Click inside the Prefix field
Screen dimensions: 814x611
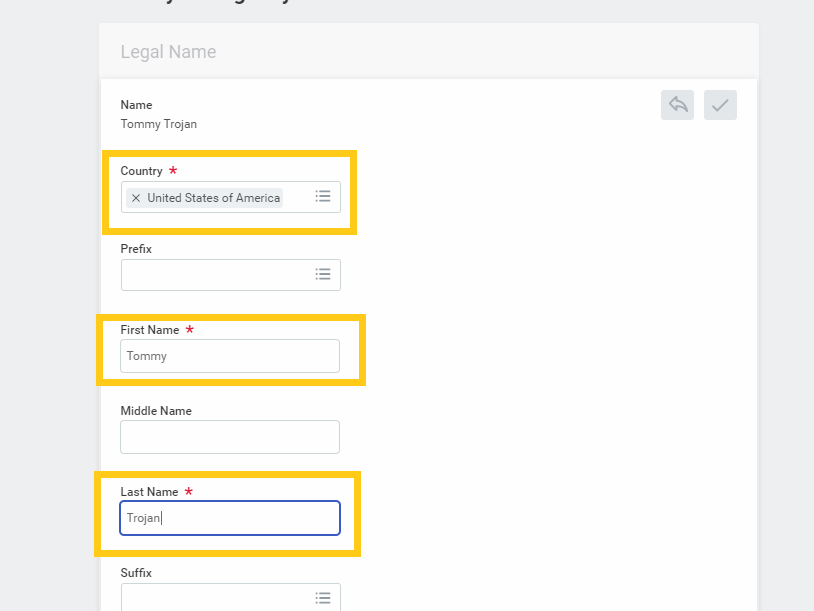coord(230,275)
